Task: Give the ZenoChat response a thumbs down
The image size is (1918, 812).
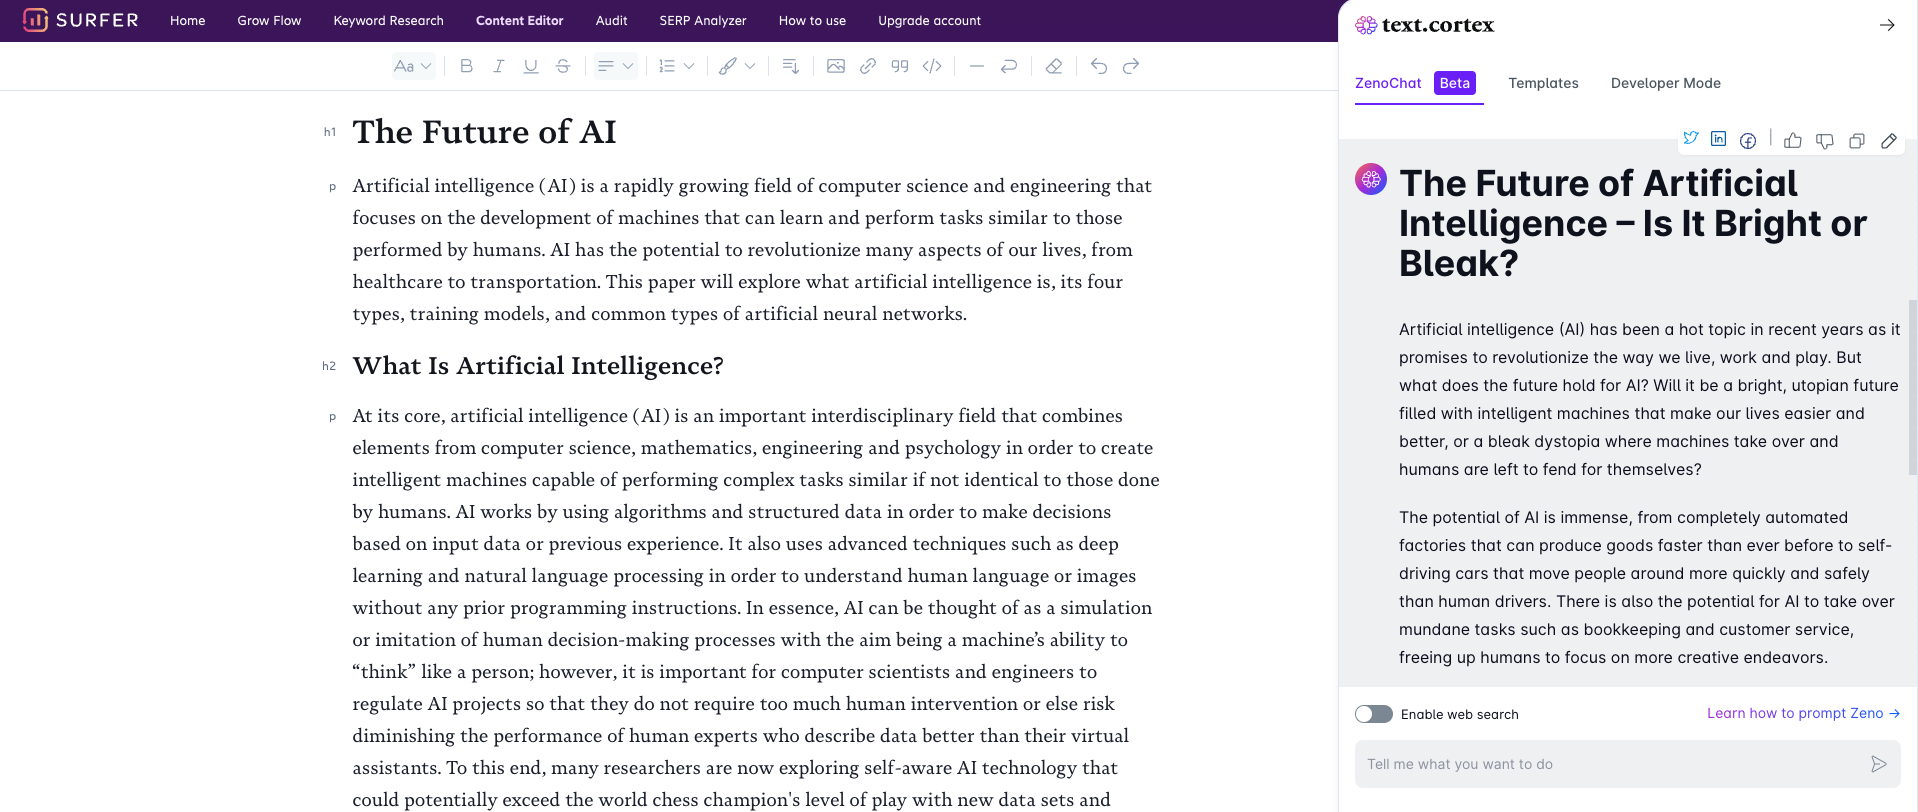Action: tap(1825, 141)
